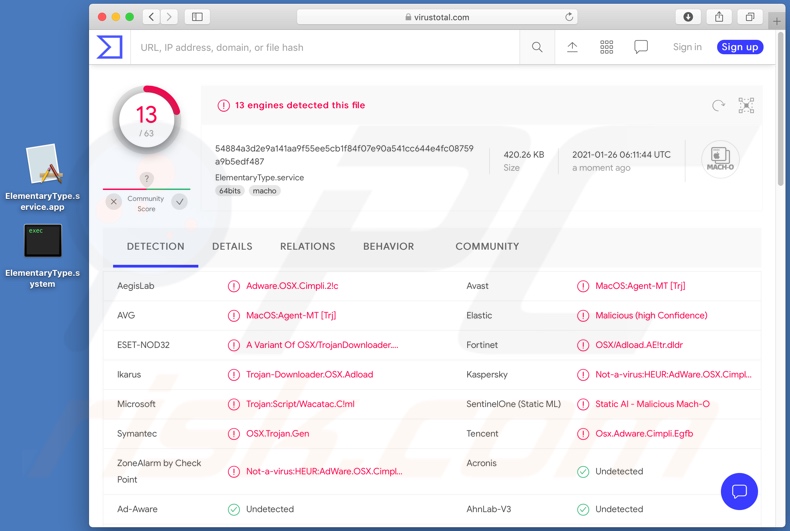Screen dimensions: 790x531
Task: Click Acronis undetected check icon
Action: [x=583, y=472]
